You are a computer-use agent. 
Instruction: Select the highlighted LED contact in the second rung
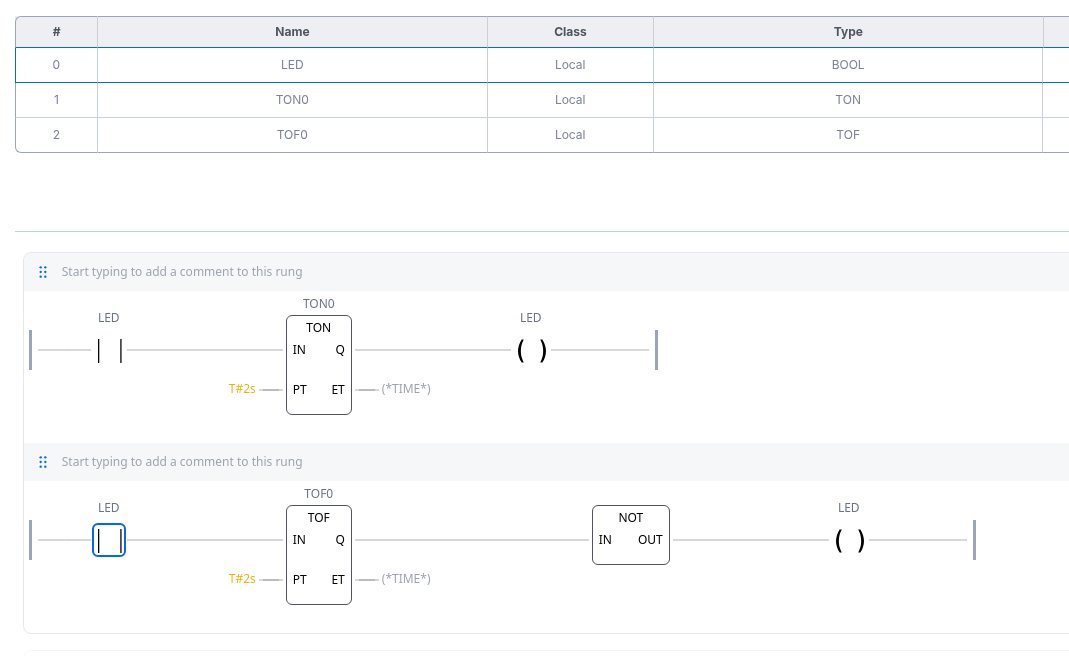[x=109, y=540]
